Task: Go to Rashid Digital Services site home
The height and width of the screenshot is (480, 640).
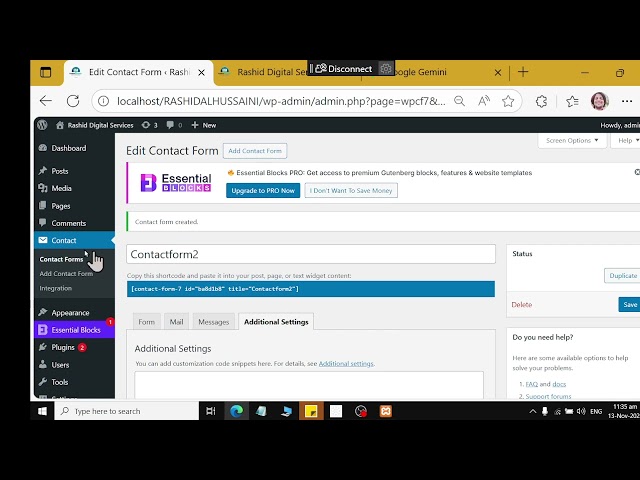Action: 95,125
